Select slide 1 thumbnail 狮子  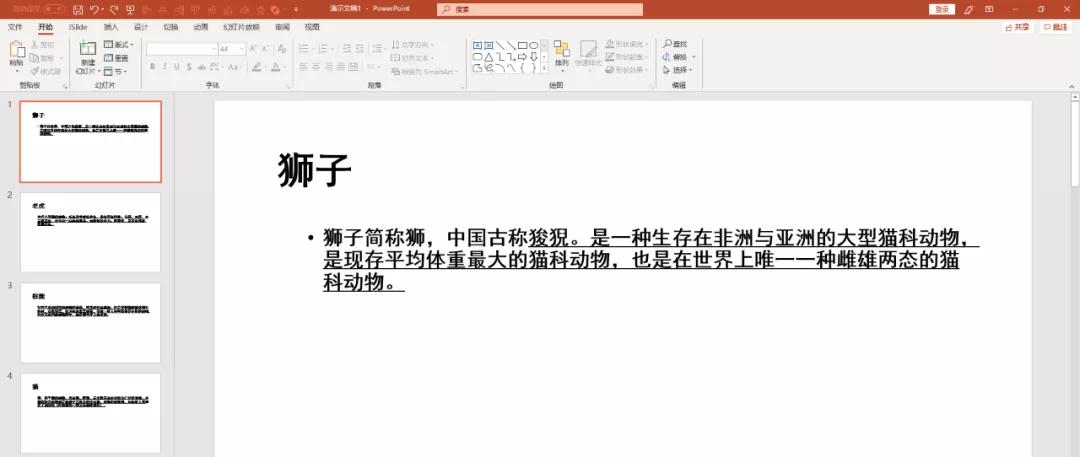tap(90, 141)
